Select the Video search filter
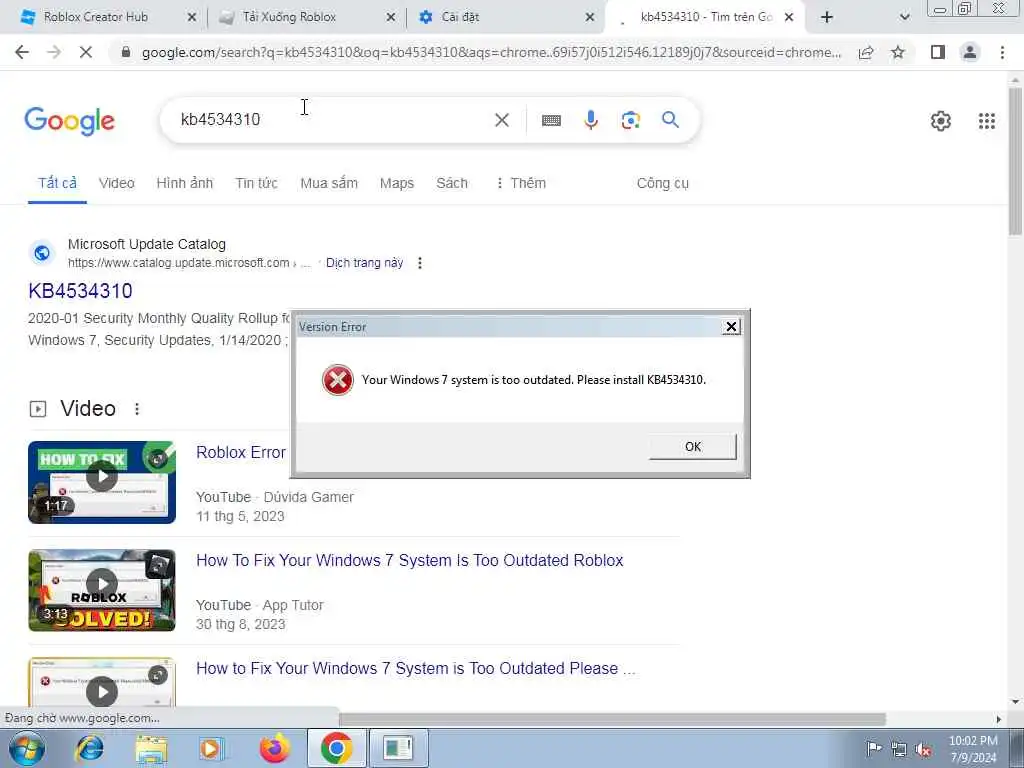1024x768 pixels. [x=116, y=184]
